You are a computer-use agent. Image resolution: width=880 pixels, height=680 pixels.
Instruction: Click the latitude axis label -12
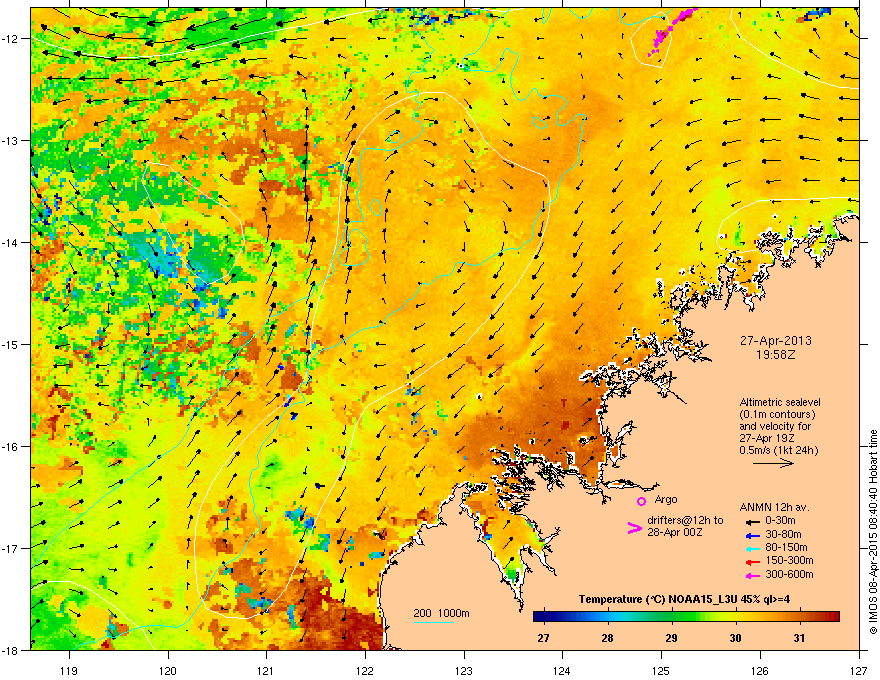point(10,38)
